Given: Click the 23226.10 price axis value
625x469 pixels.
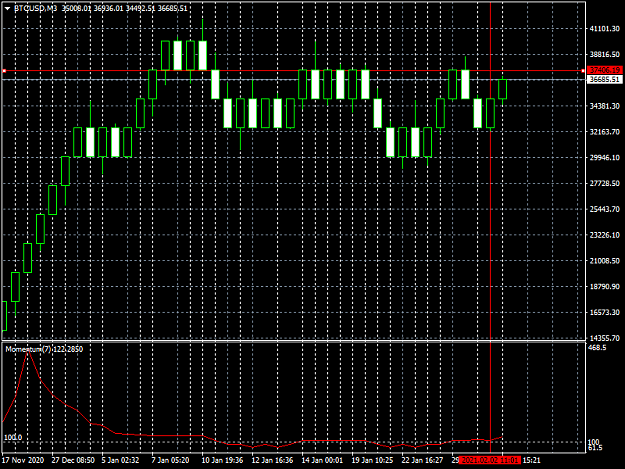Looking at the screenshot, I should [605, 235].
